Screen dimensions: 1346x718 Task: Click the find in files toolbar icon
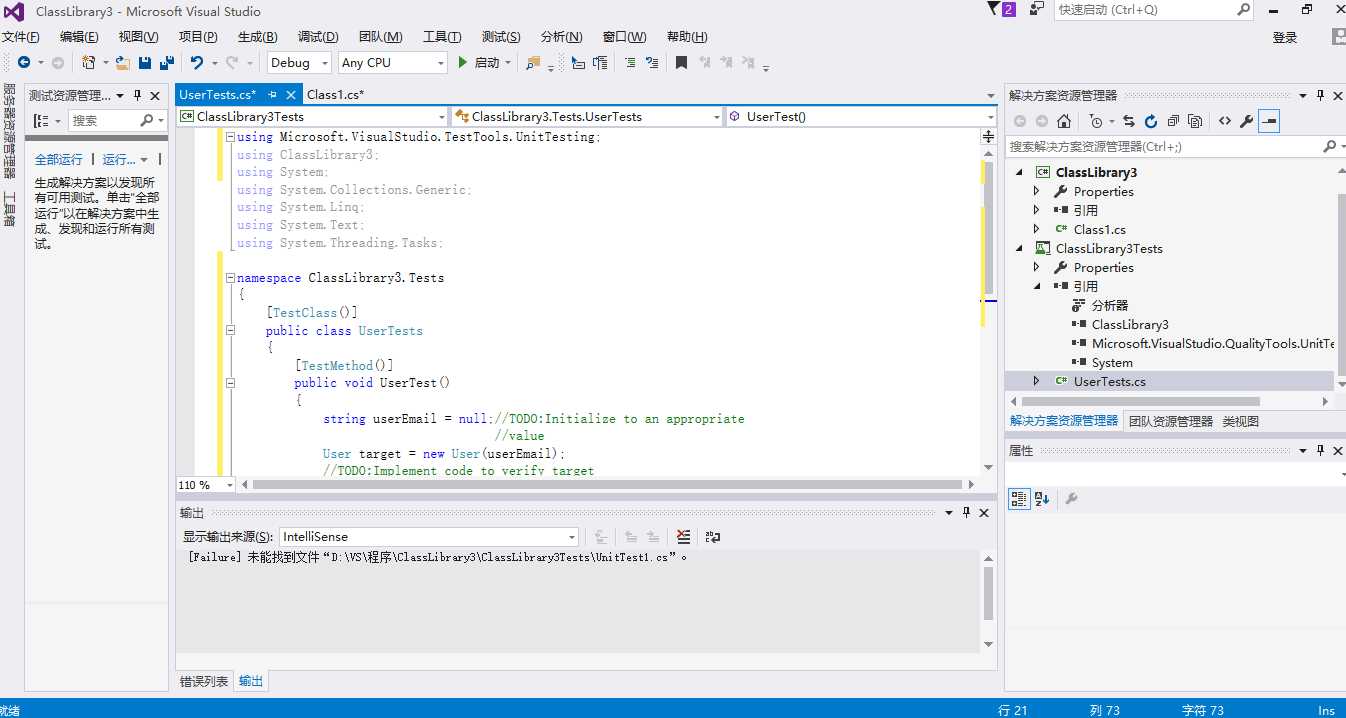pyautogui.click(x=533, y=62)
